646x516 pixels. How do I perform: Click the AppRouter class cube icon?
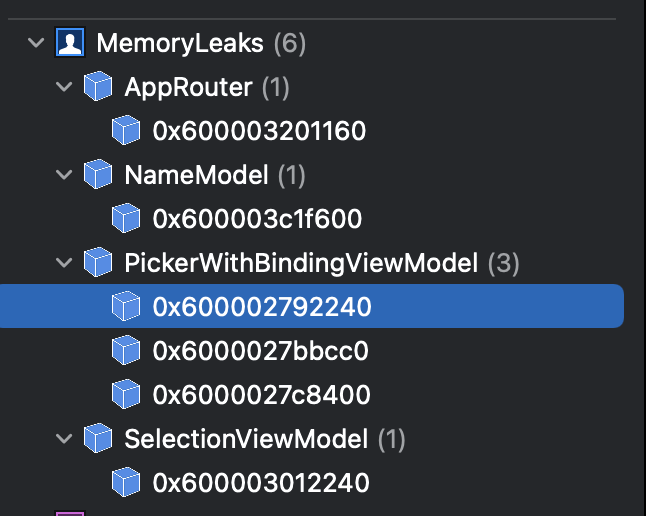coord(97,87)
